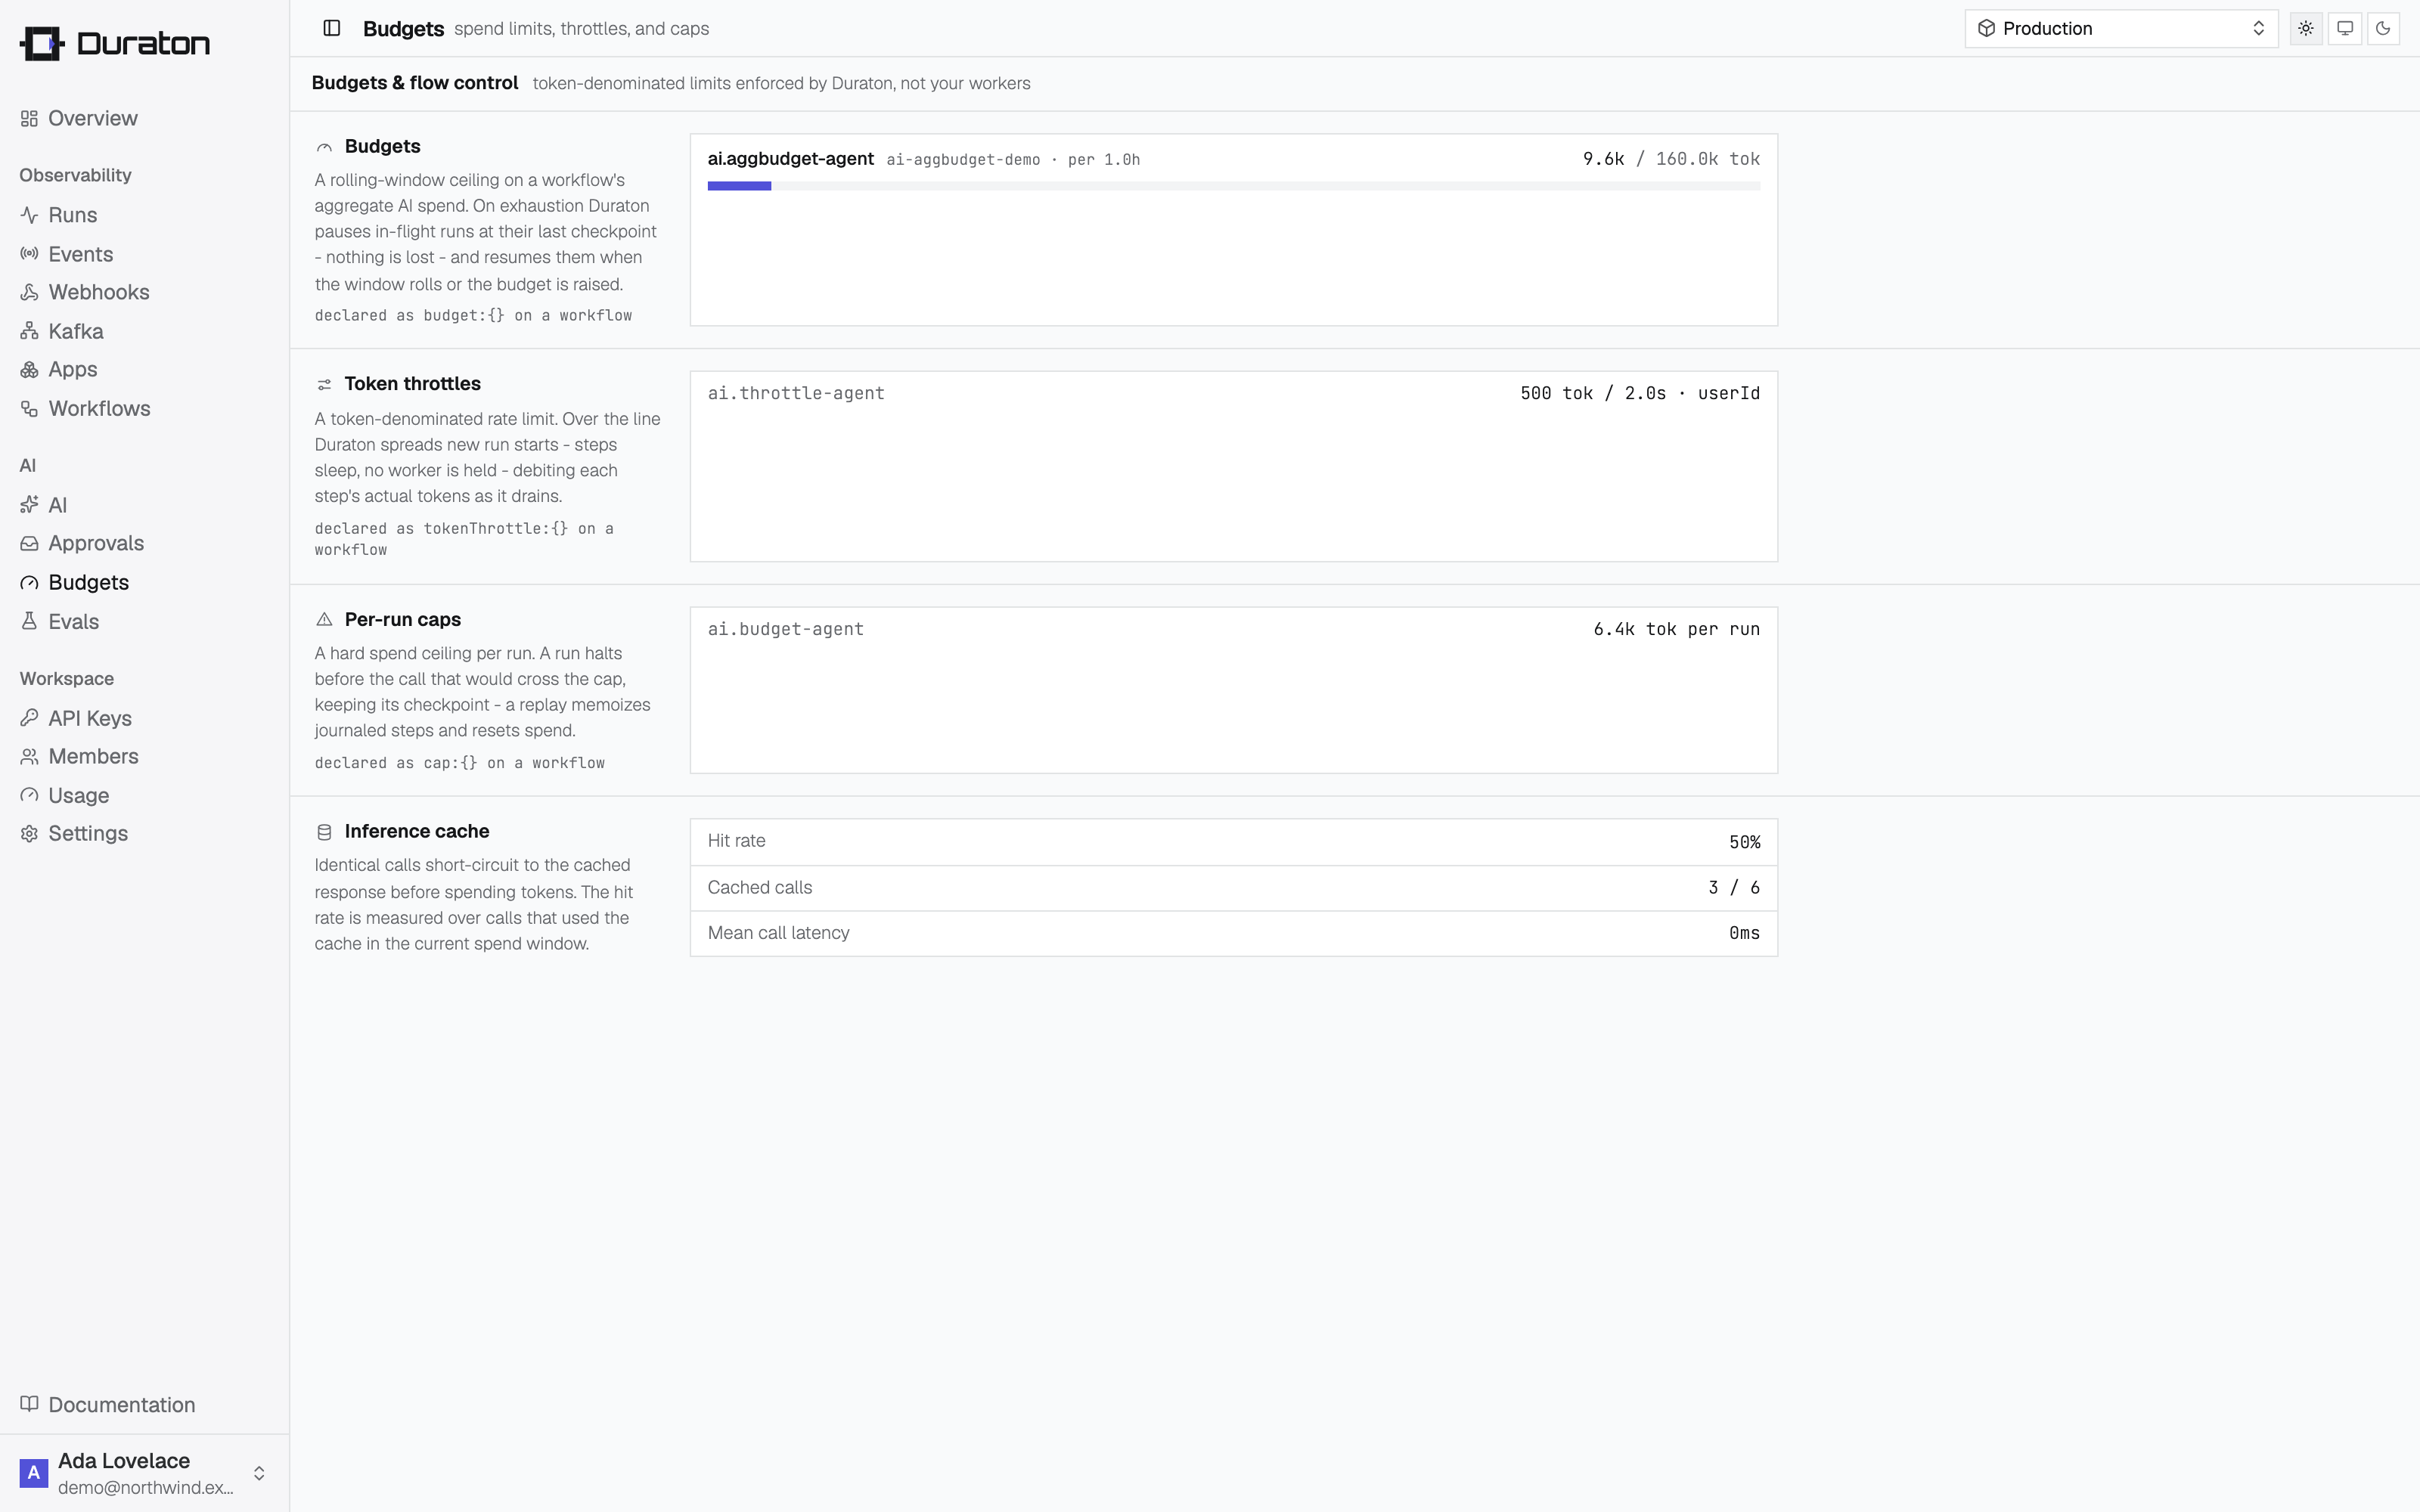
Task: Click the Hit rate row
Action: point(1233,842)
